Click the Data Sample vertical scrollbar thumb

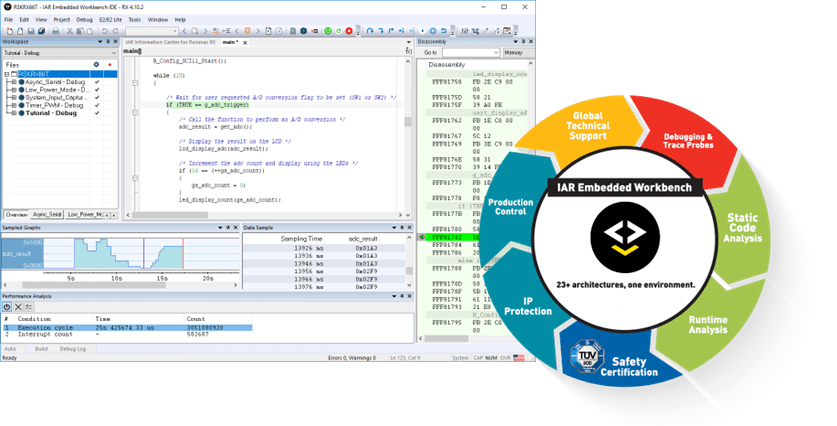tap(409, 271)
